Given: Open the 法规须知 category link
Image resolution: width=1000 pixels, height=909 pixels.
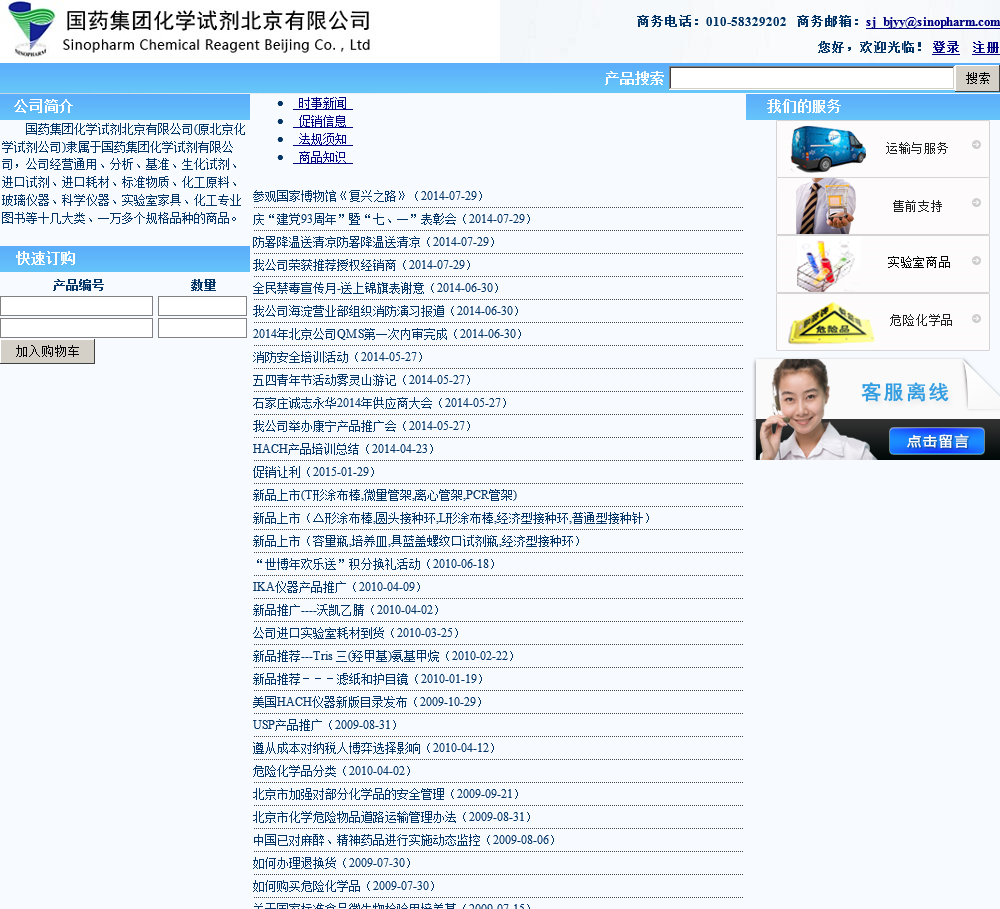Looking at the screenshot, I should pos(323,139).
